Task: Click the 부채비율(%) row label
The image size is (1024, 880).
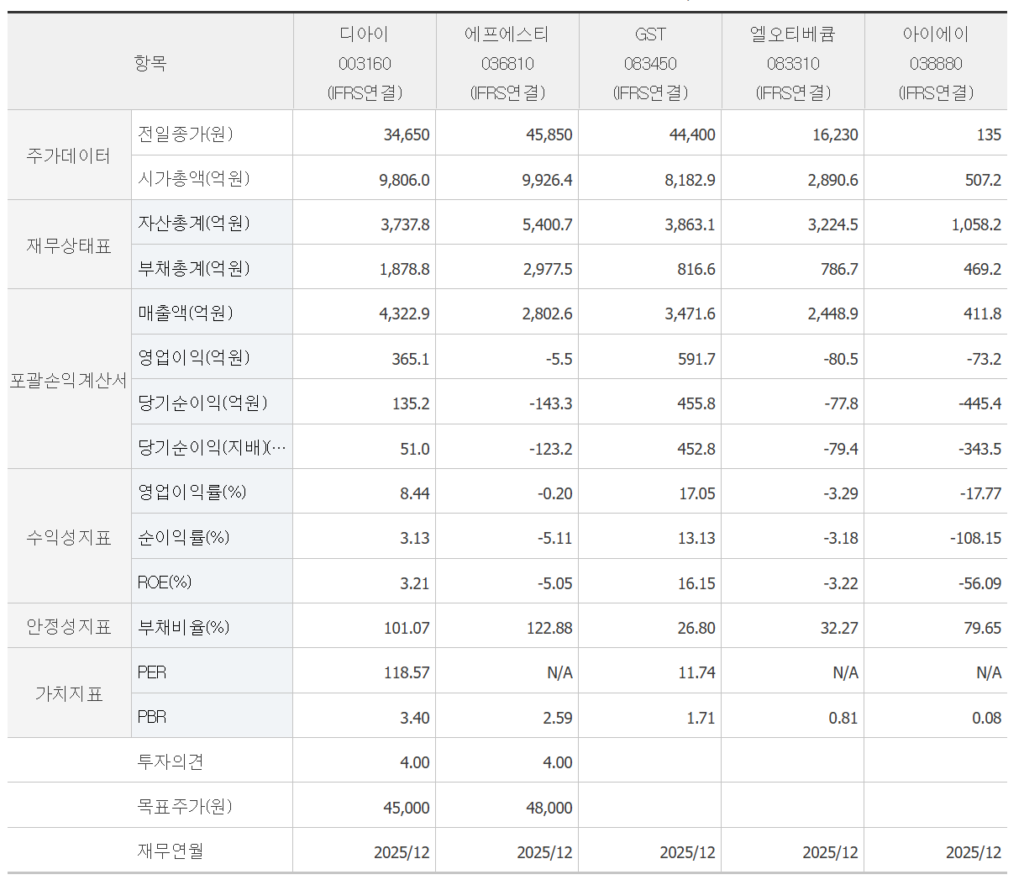Action: [184, 627]
